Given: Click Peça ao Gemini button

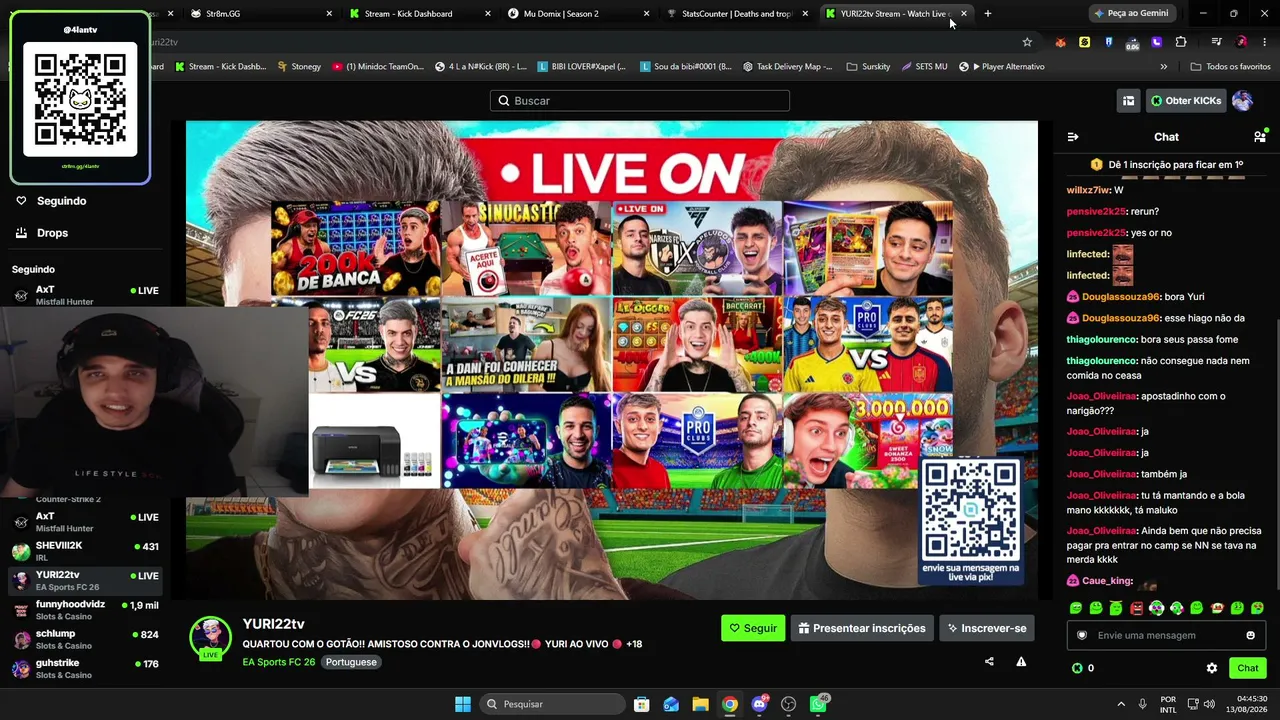Looking at the screenshot, I should pyautogui.click(x=1131, y=13).
